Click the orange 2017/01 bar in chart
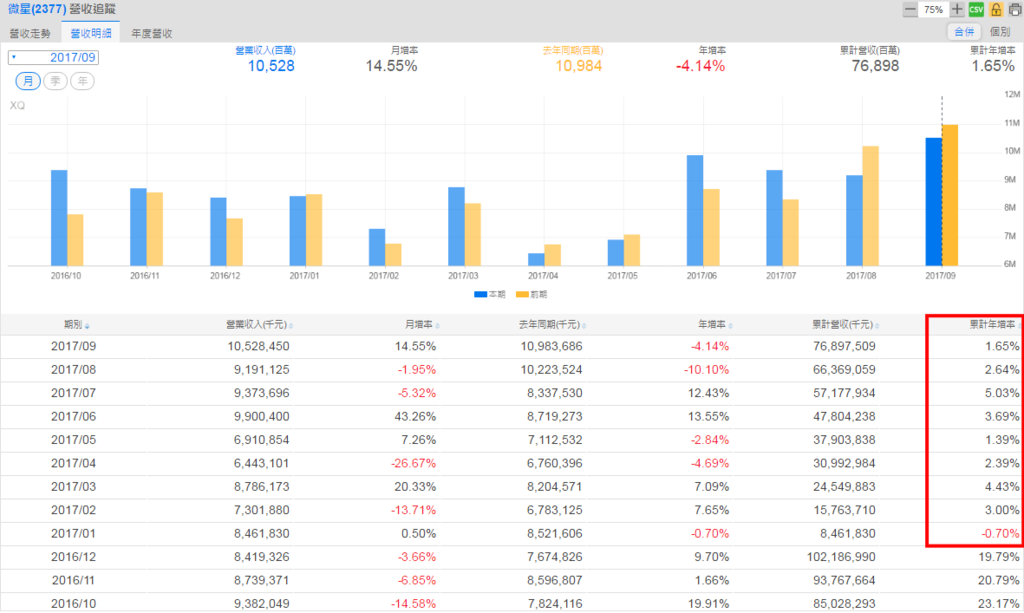1024x613 pixels. 314,230
